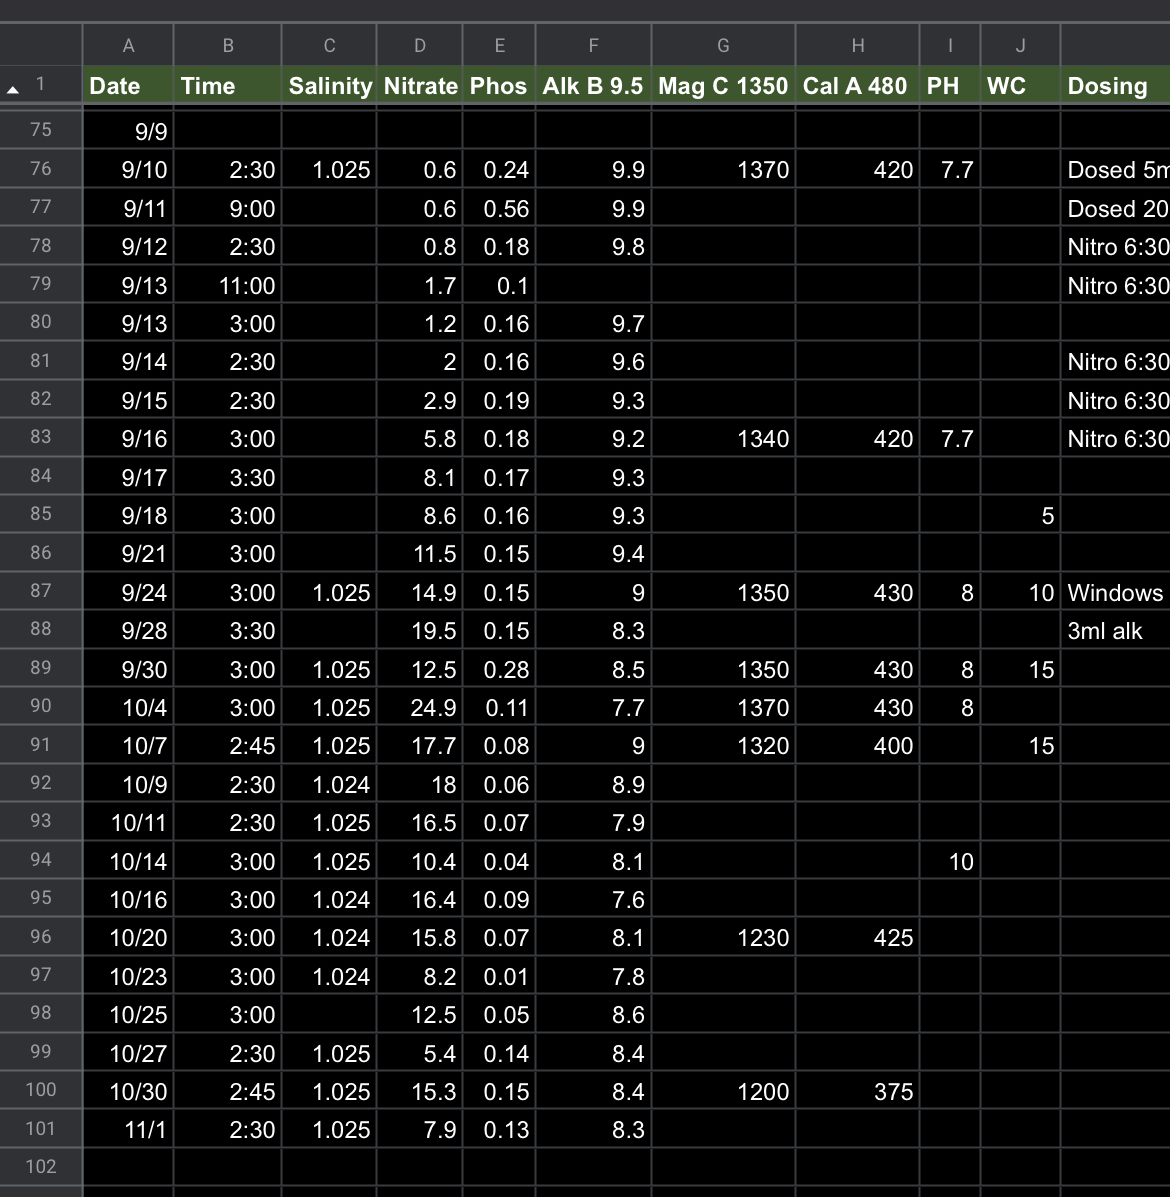Click the "Date" header cell
Image resolution: width=1170 pixels, height=1197 pixels.
coord(128,86)
